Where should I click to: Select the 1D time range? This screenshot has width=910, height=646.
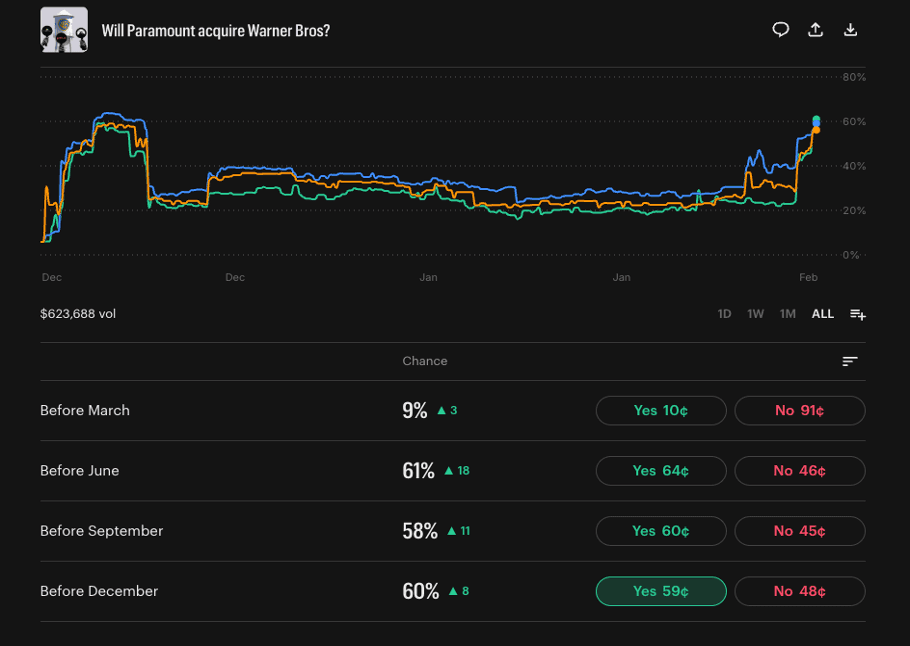pos(724,314)
